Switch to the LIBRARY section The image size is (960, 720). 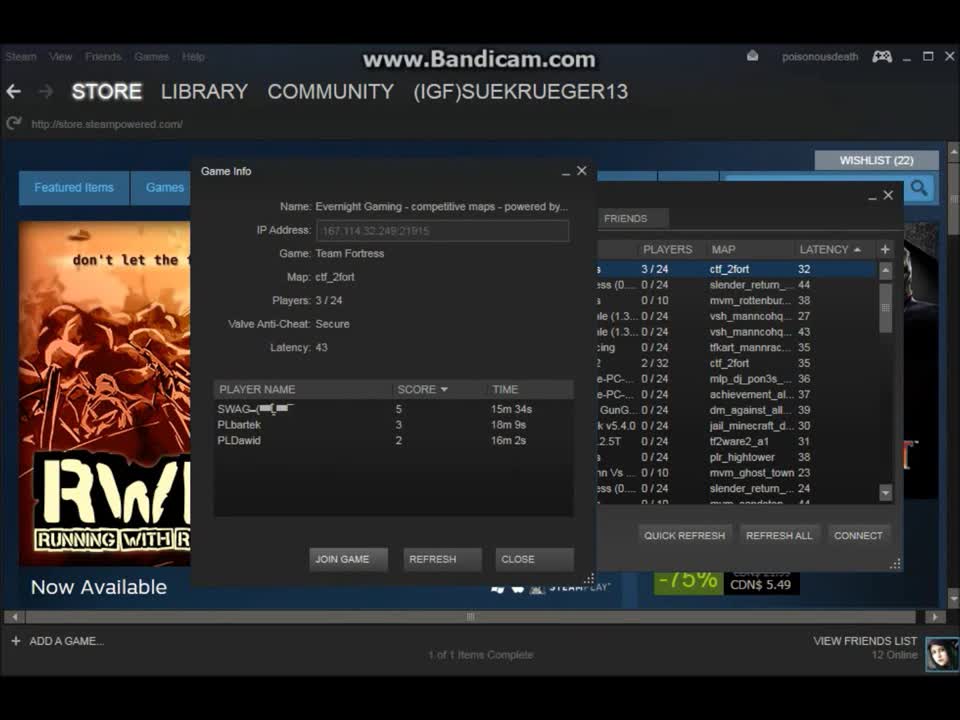pos(204,92)
